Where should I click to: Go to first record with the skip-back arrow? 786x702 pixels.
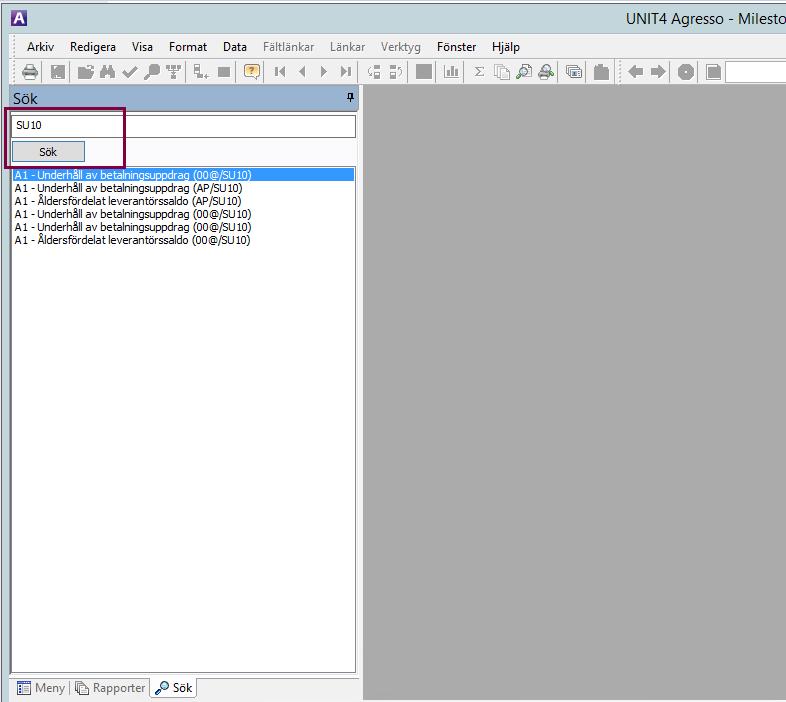tap(280, 72)
